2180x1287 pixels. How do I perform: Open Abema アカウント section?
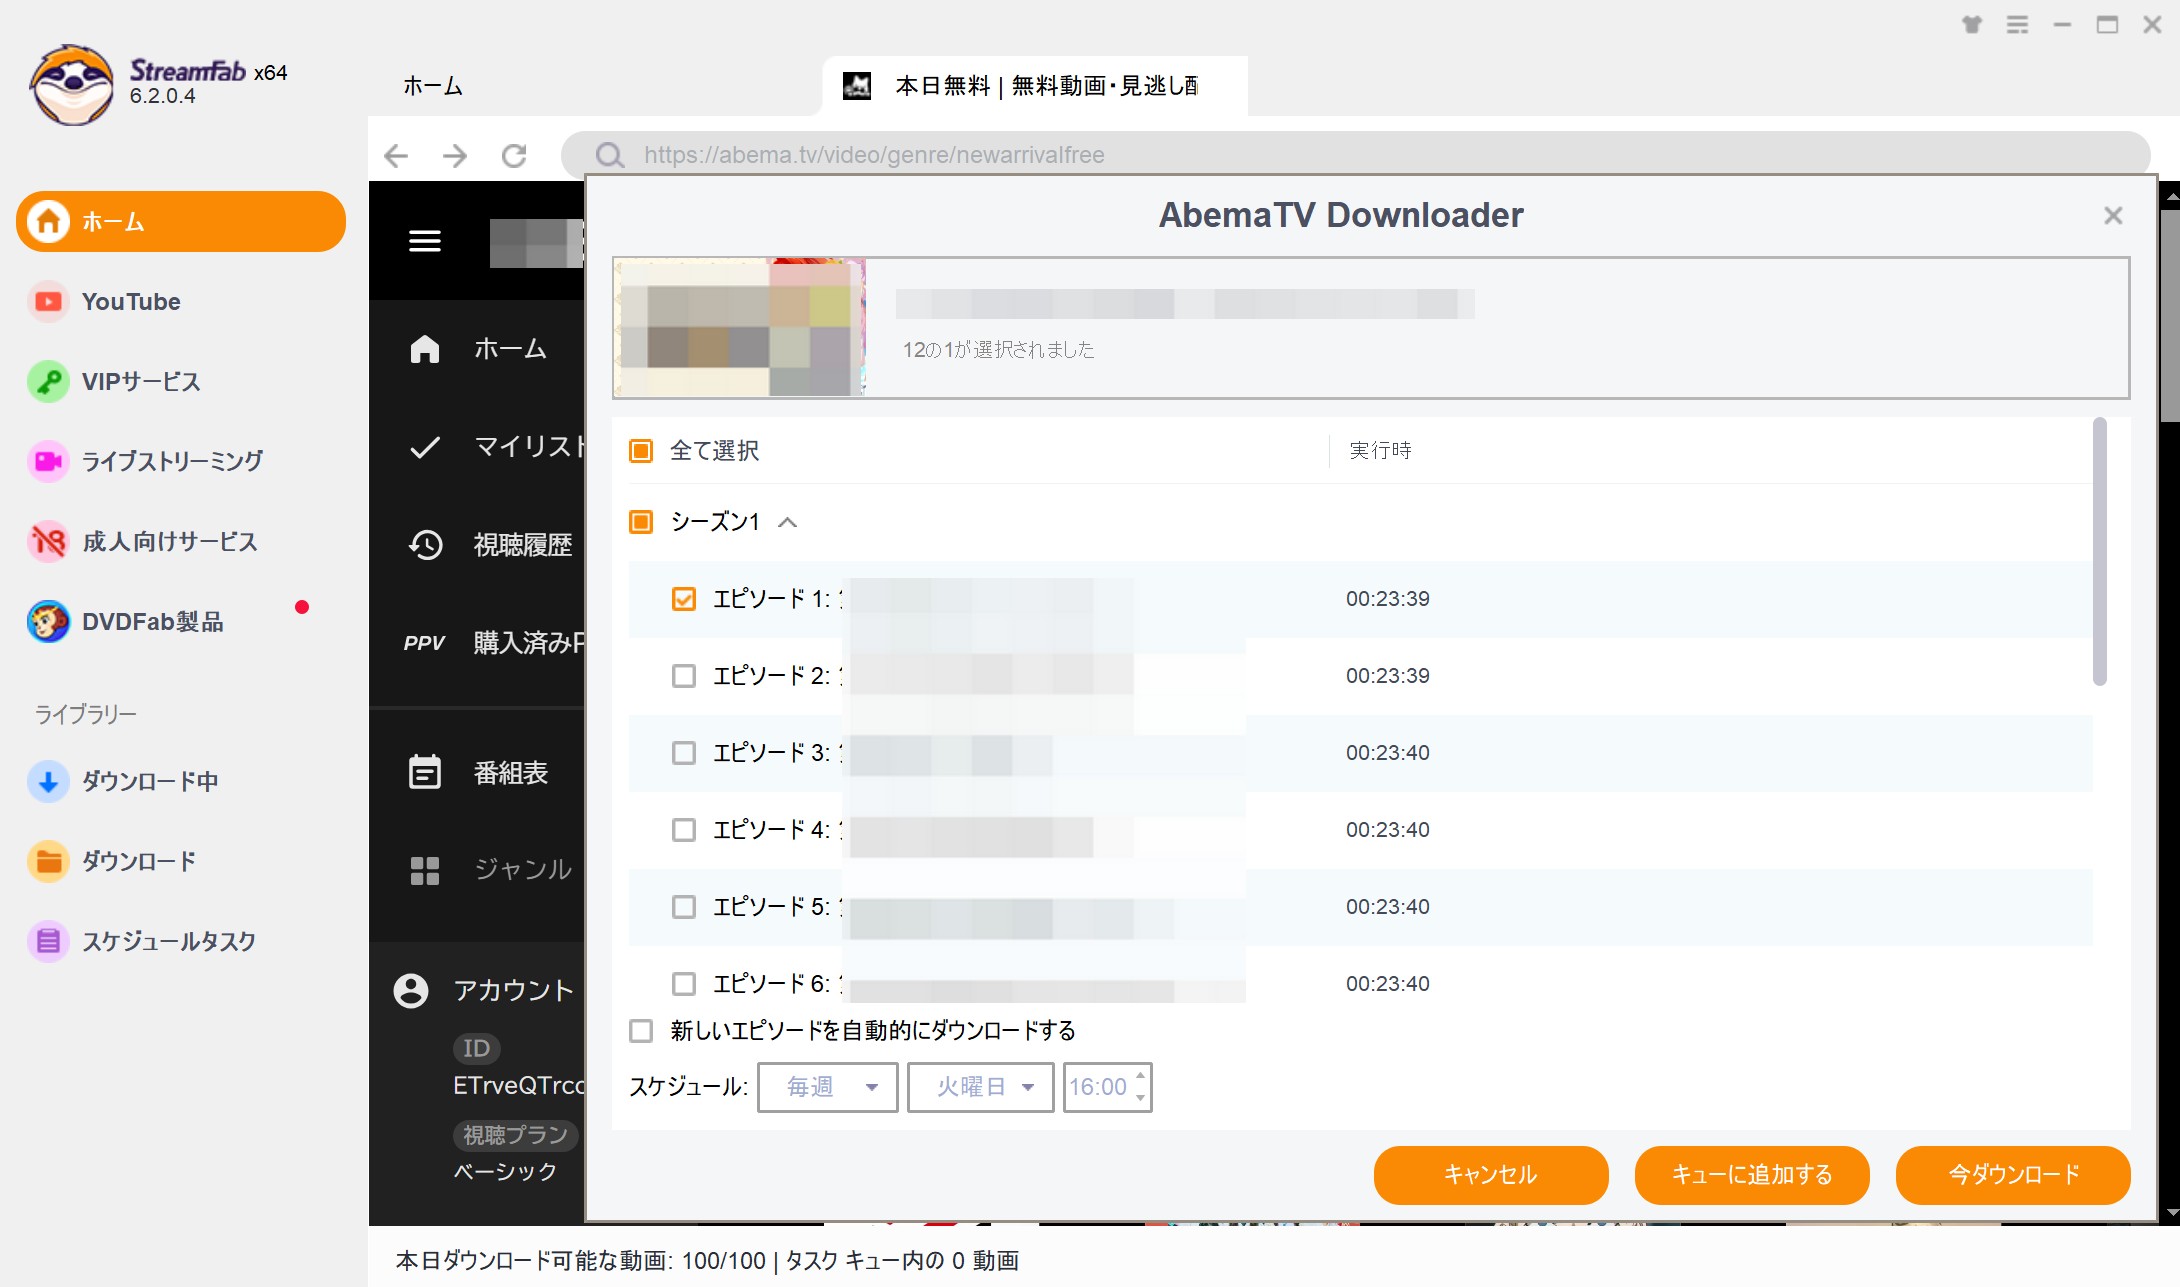(484, 990)
